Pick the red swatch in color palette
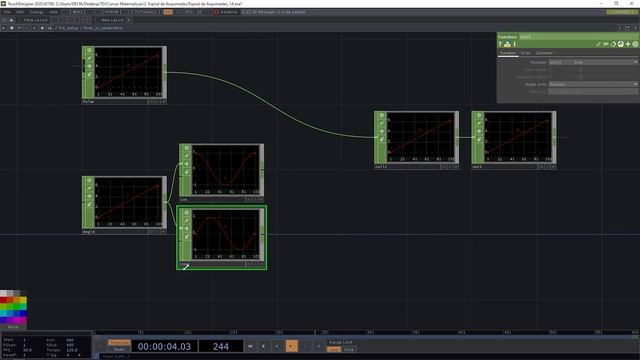640x360 pixels. (x=3, y=300)
